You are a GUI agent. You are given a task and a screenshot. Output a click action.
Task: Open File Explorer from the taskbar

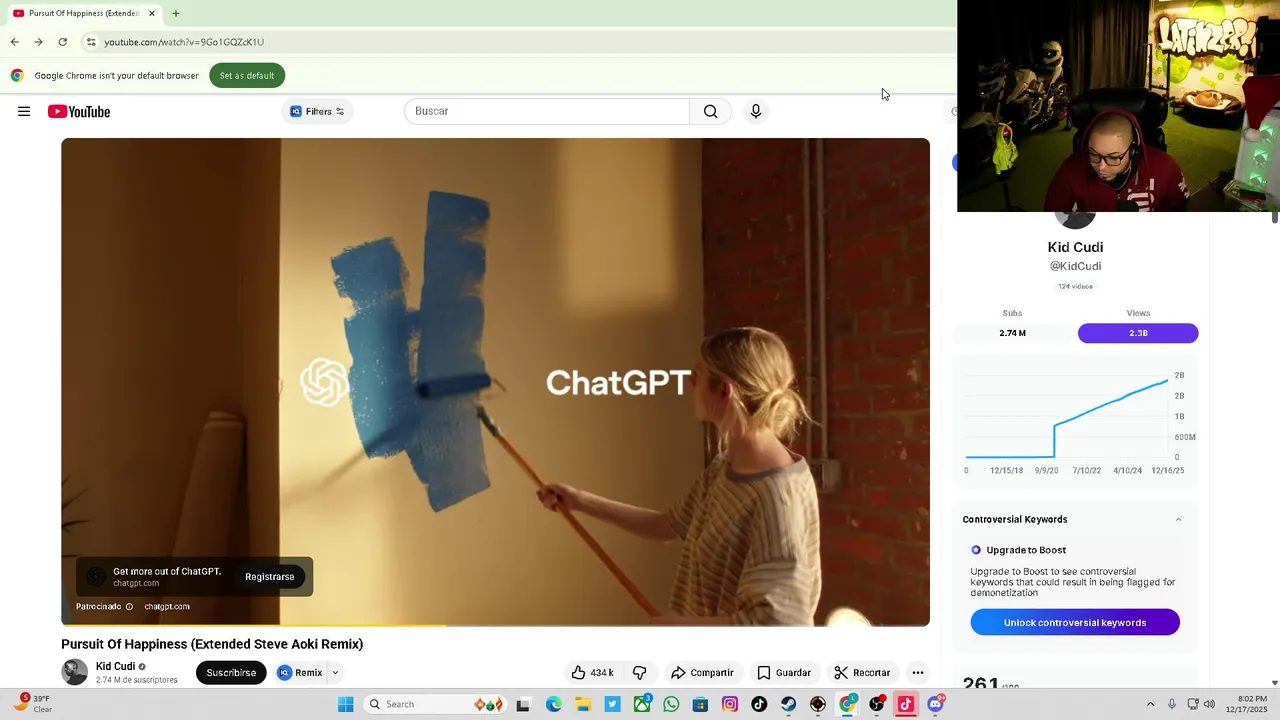click(x=583, y=704)
